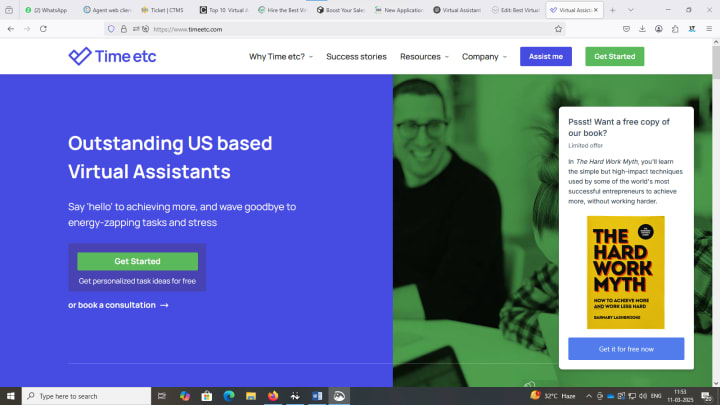
Task: List all tabs with the chevron
Action: [630, 10]
